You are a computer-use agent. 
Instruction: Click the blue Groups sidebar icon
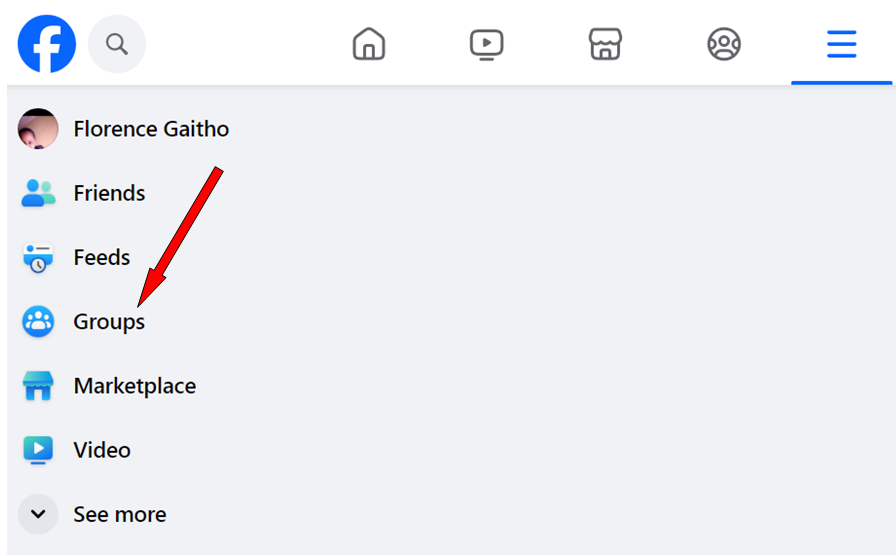click(38, 322)
